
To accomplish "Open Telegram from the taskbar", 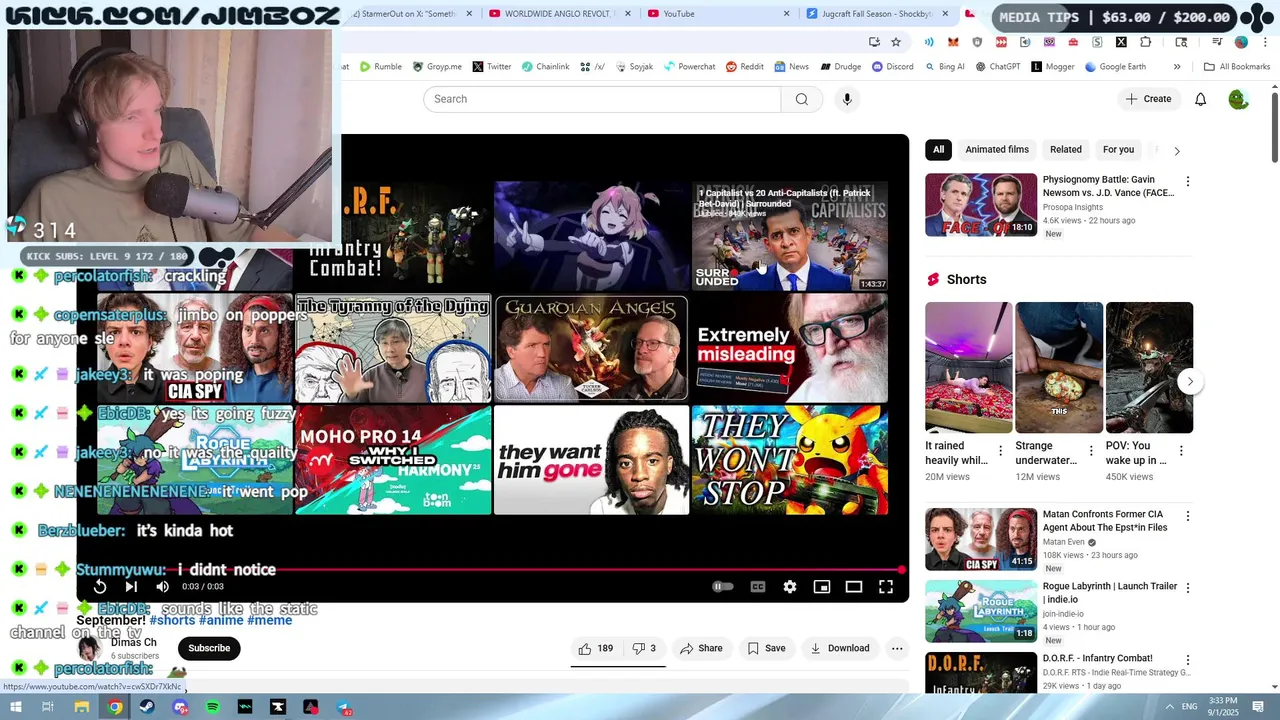I will click(x=344, y=707).
